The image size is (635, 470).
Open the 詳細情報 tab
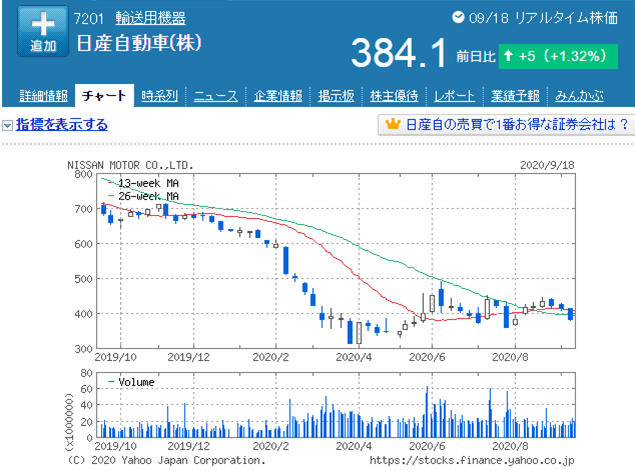click(44, 96)
